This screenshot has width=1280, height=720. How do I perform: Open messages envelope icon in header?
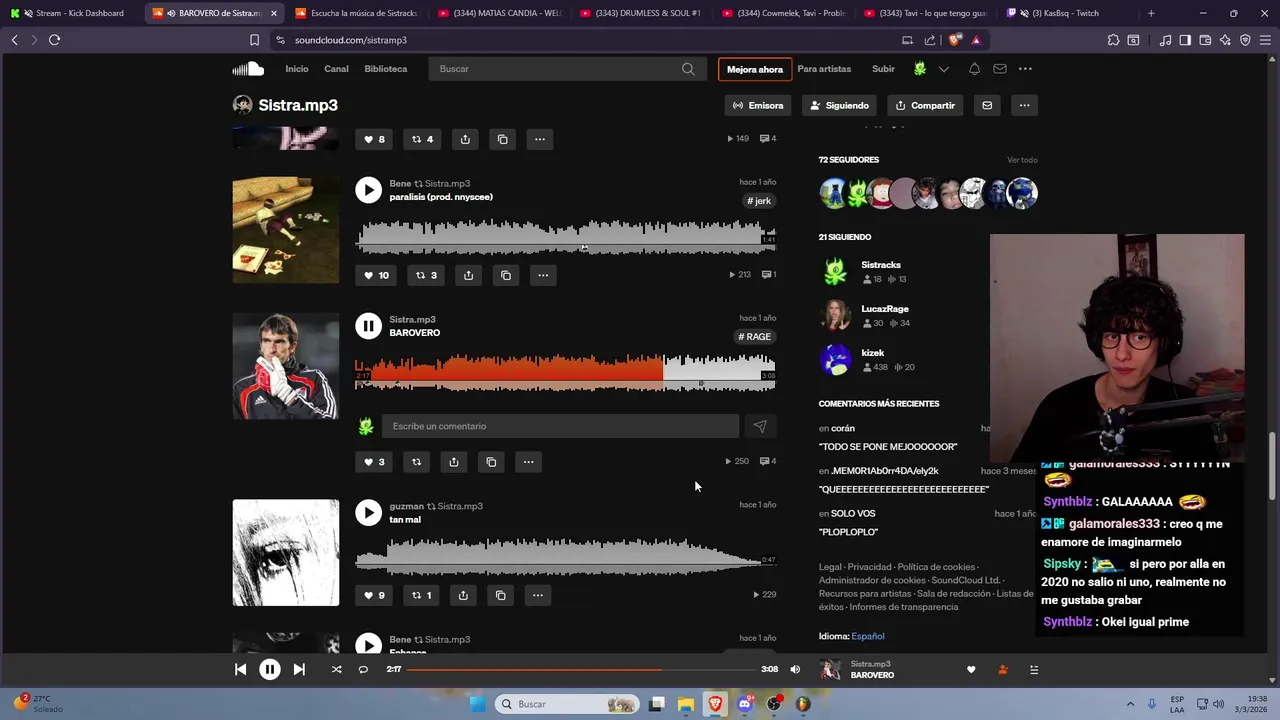[1000, 69]
